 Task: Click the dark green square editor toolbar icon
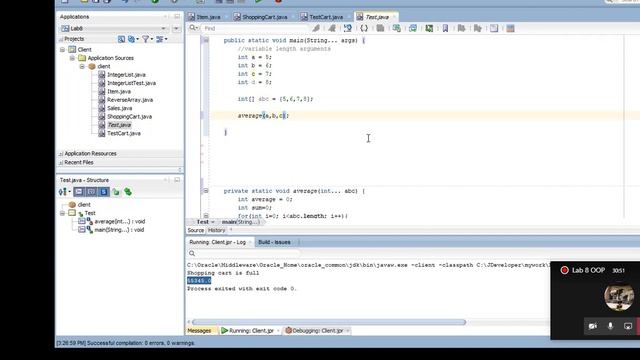pyautogui.click(x=429, y=28)
